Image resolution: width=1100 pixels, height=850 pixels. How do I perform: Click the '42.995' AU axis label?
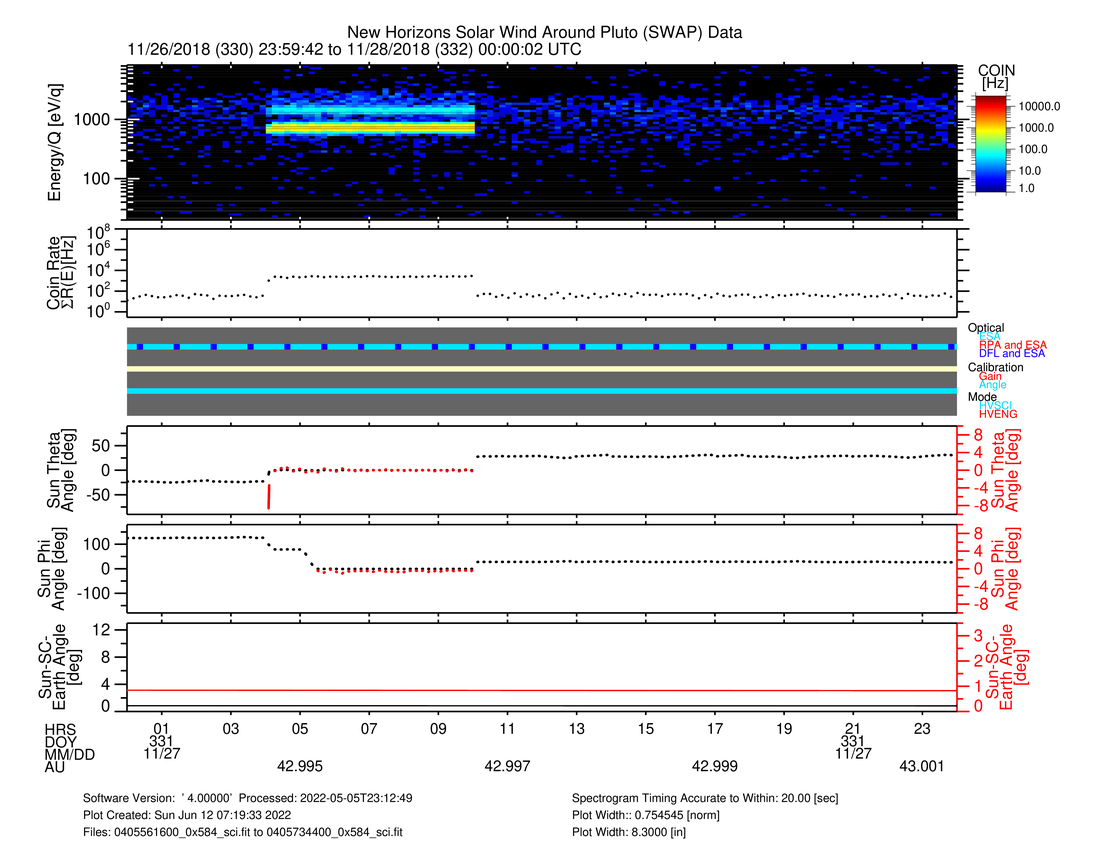(300, 766)
